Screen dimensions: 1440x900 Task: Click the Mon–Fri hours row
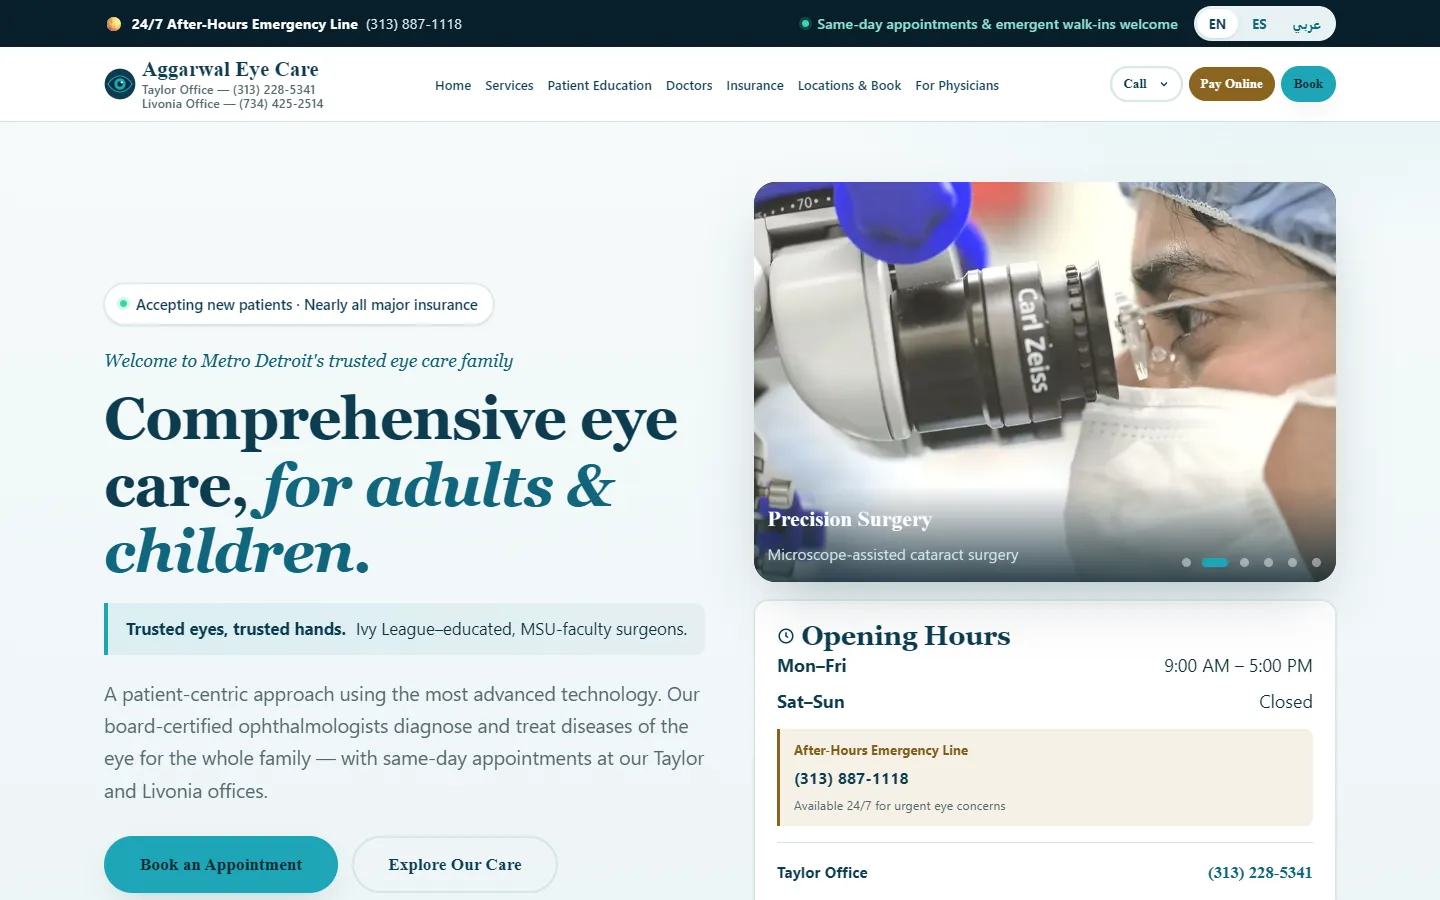tap(1045, 666)
